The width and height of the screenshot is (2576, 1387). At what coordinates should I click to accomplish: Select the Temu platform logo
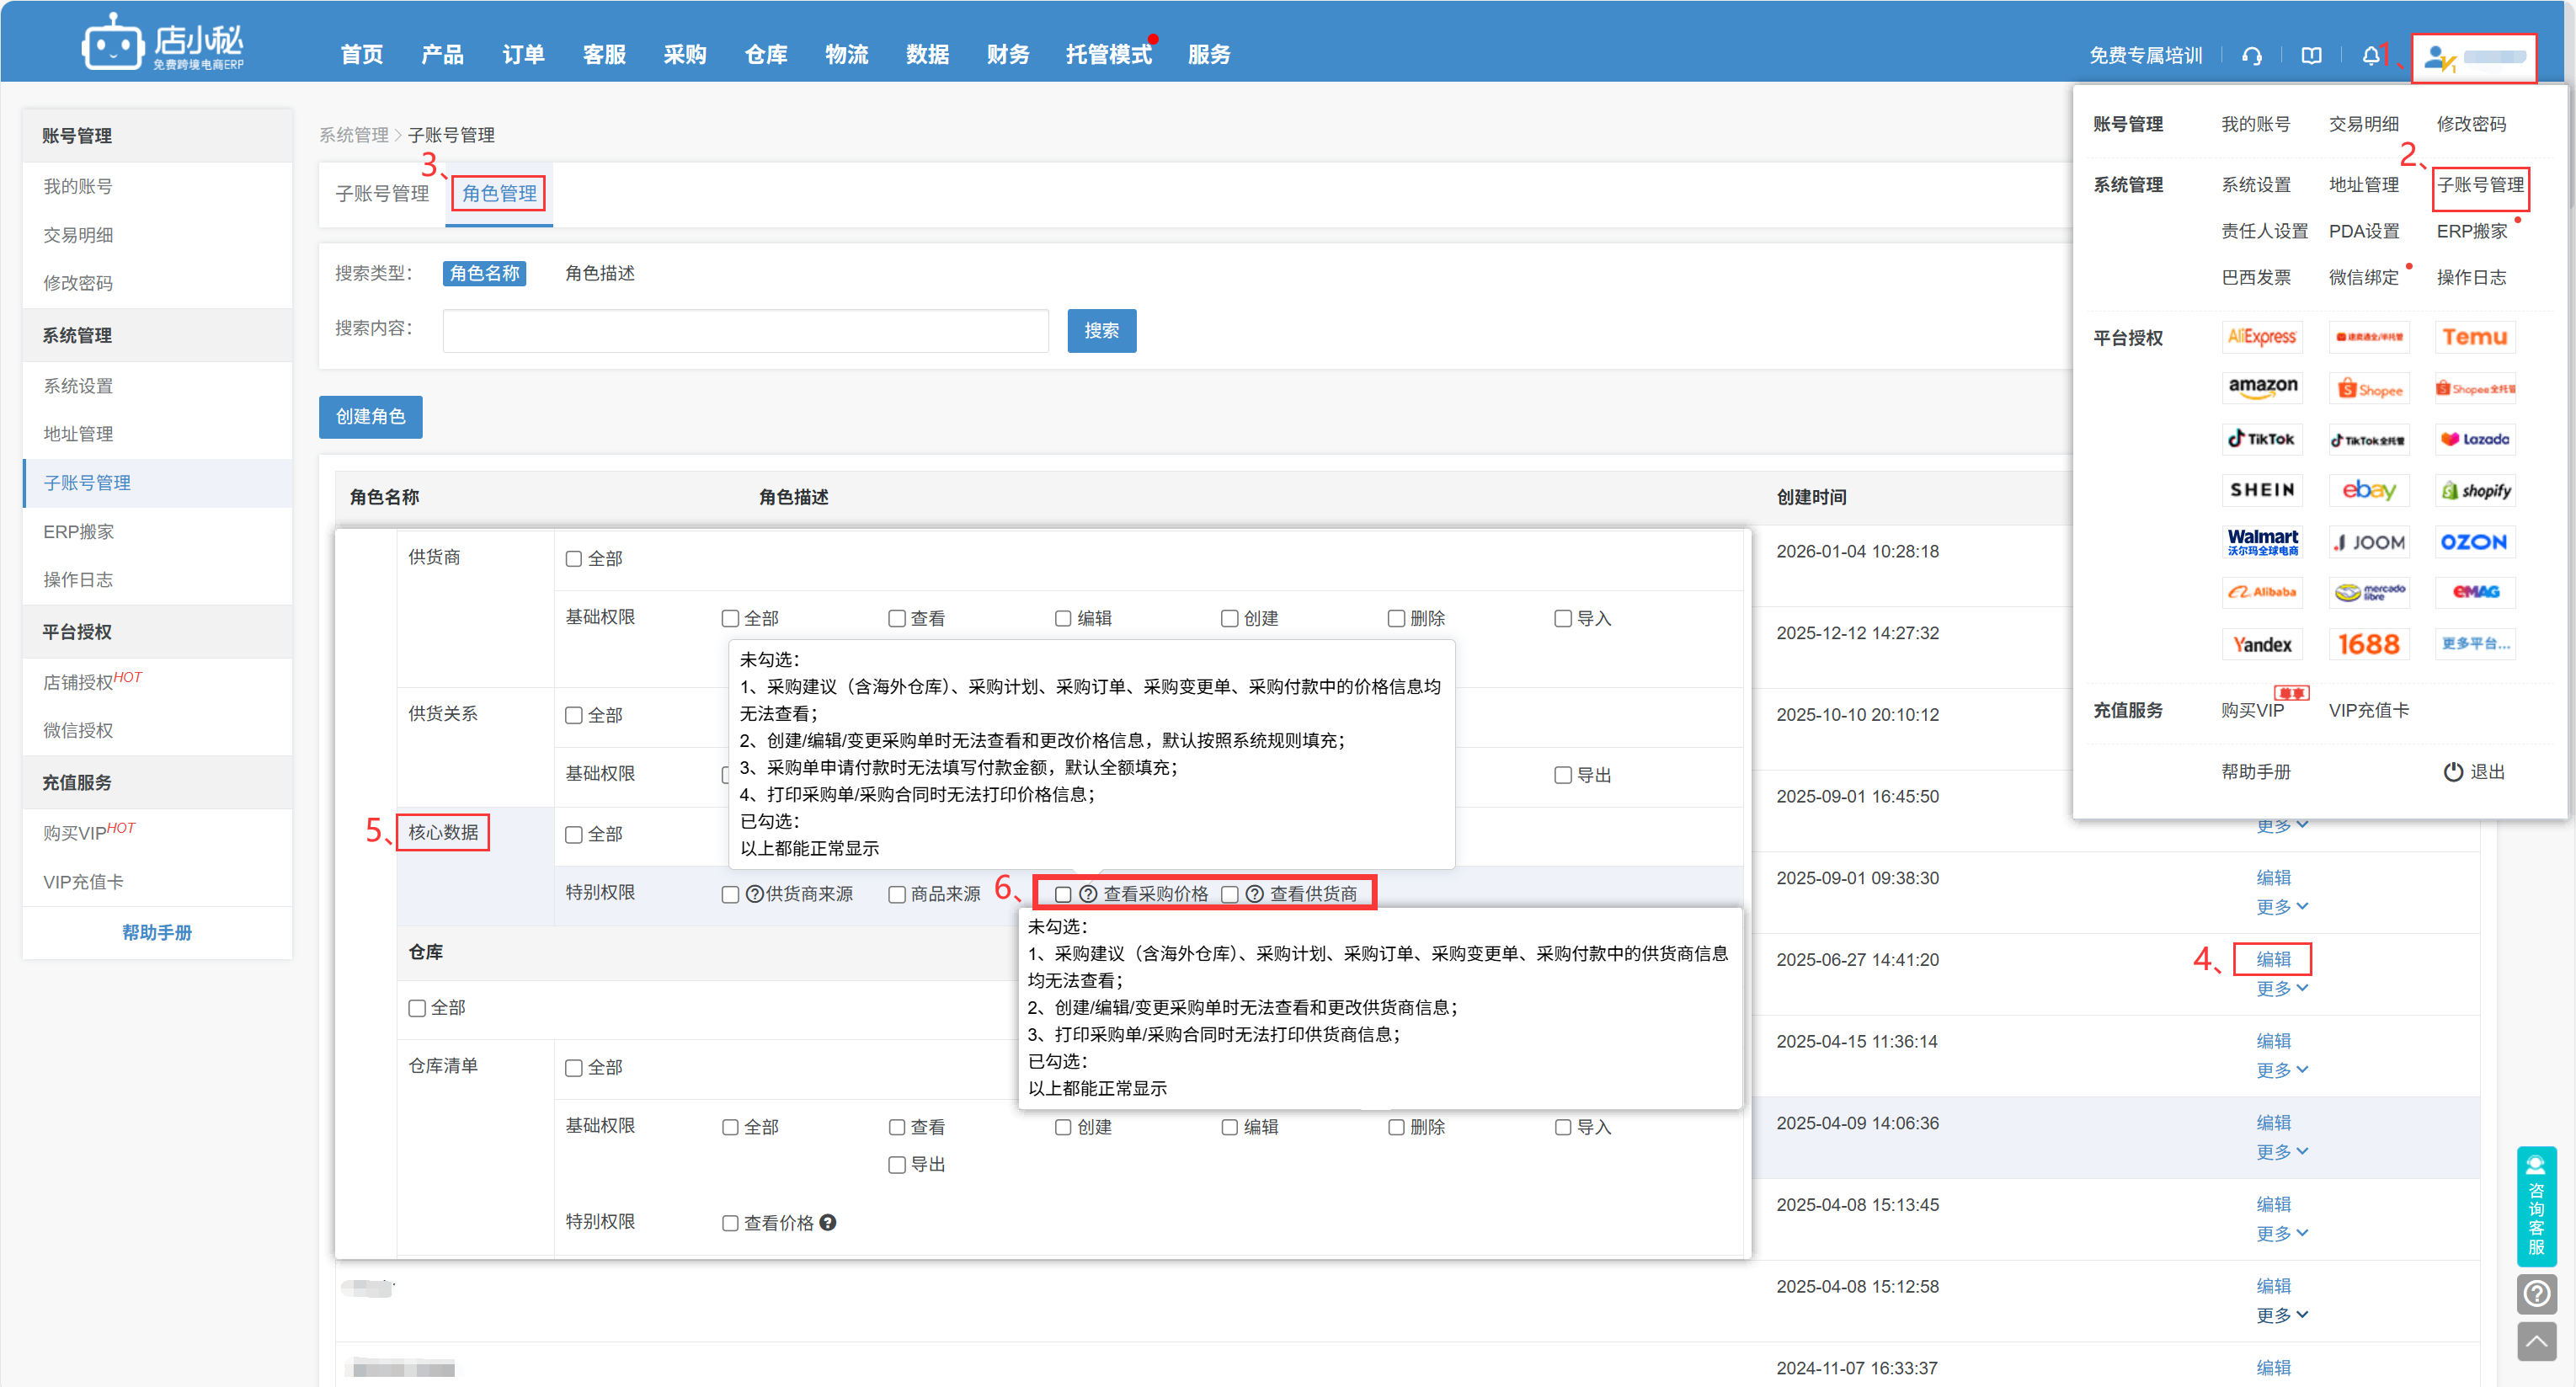coord(2474,337)
